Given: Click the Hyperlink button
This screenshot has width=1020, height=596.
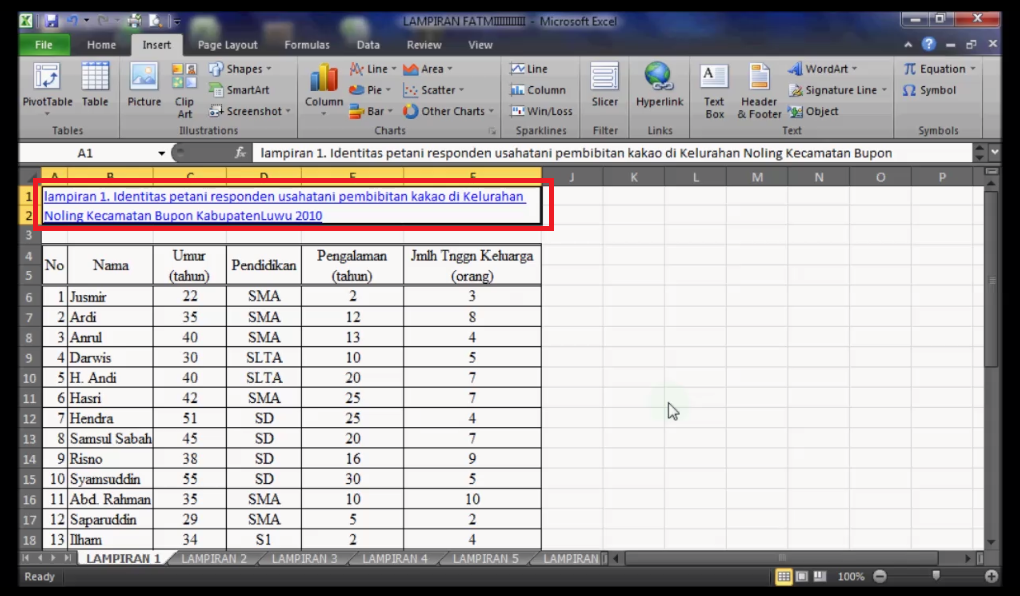Looking at the screenshot, I should (659, 85).
